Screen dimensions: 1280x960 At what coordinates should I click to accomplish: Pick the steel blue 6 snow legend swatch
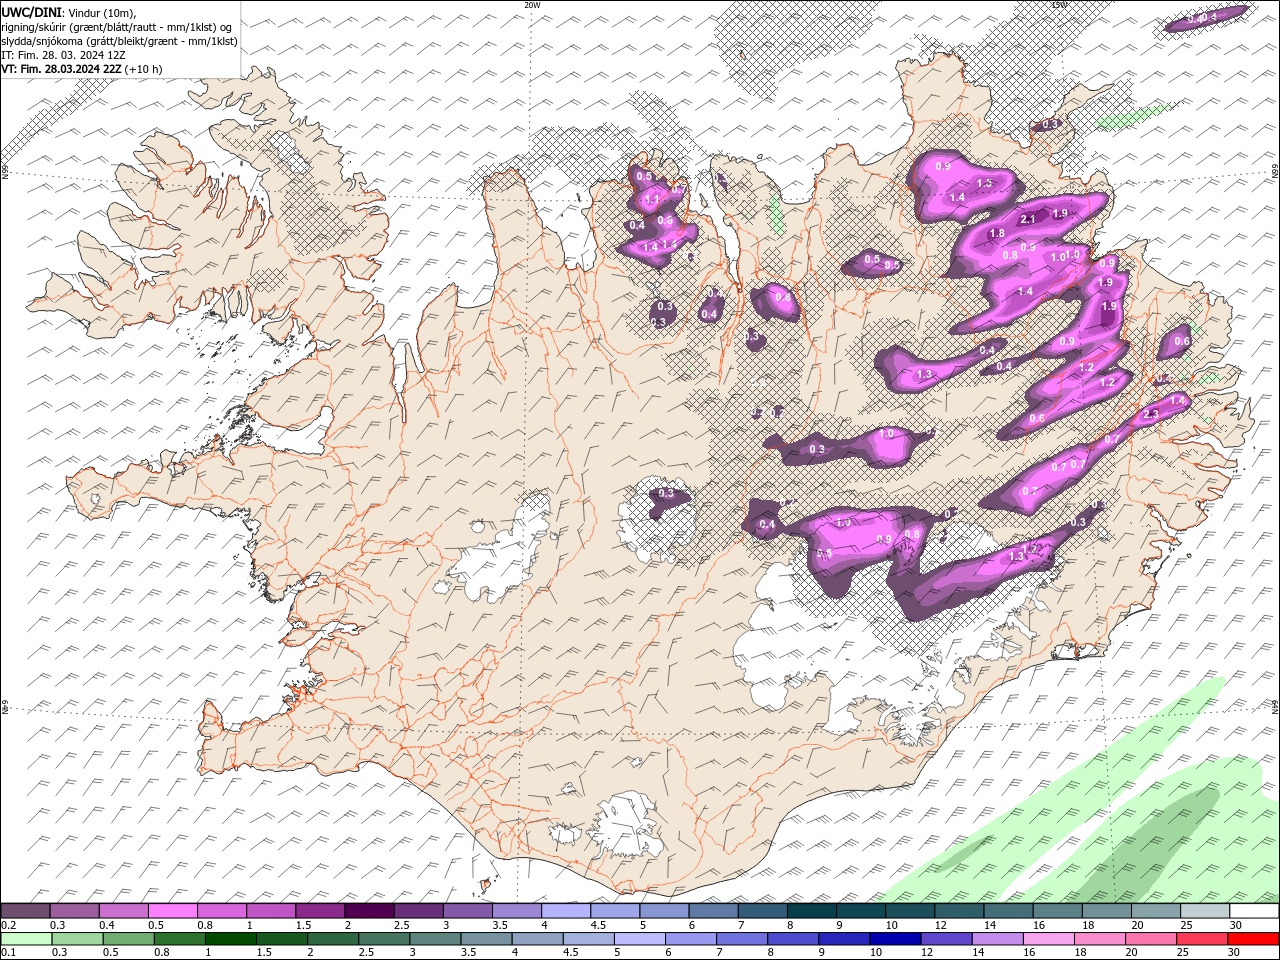(713, 911)
